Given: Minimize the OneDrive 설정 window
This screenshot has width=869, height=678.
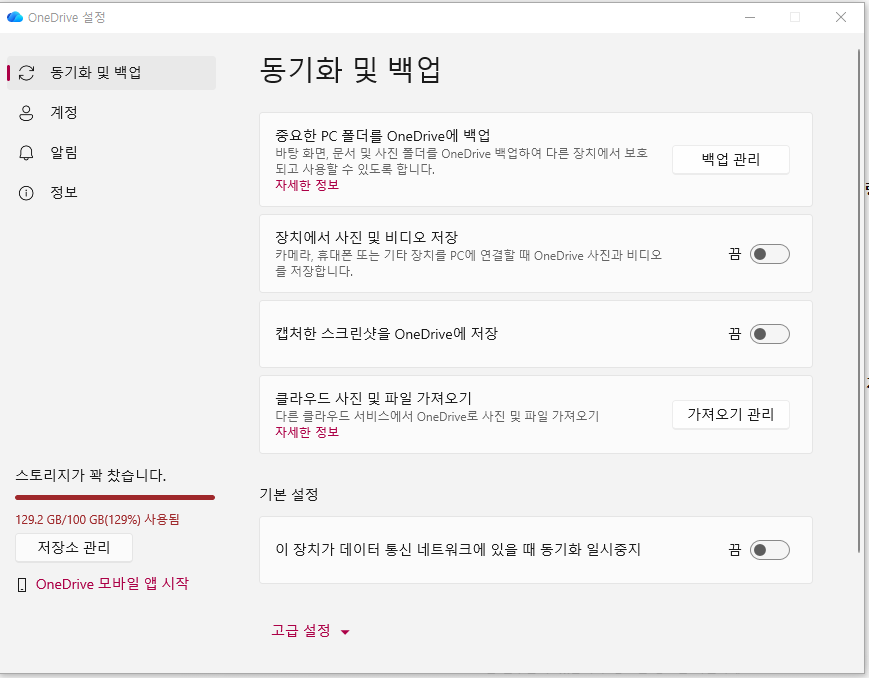Looking at the screenshot, I should click(750, 17).
